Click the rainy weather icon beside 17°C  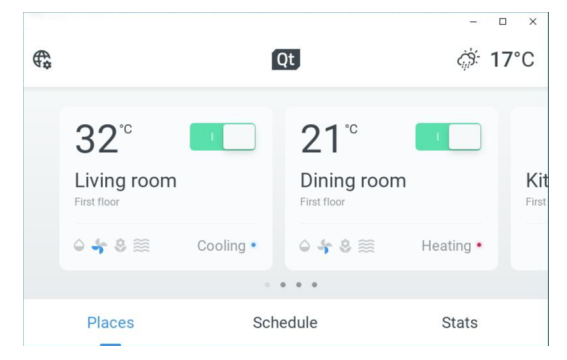pos(468,59)
